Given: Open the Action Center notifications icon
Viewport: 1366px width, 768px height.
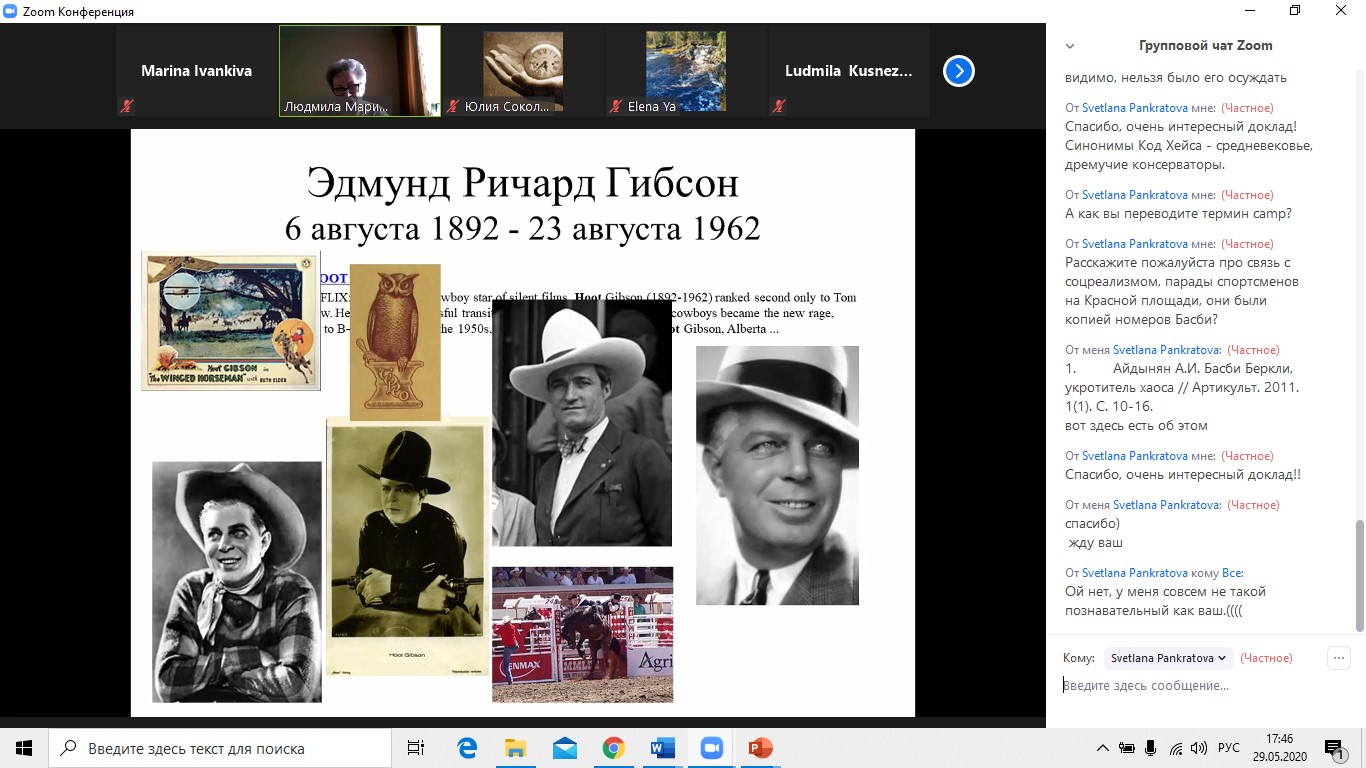Looking at the screenshot, I should pos(1334,748).
